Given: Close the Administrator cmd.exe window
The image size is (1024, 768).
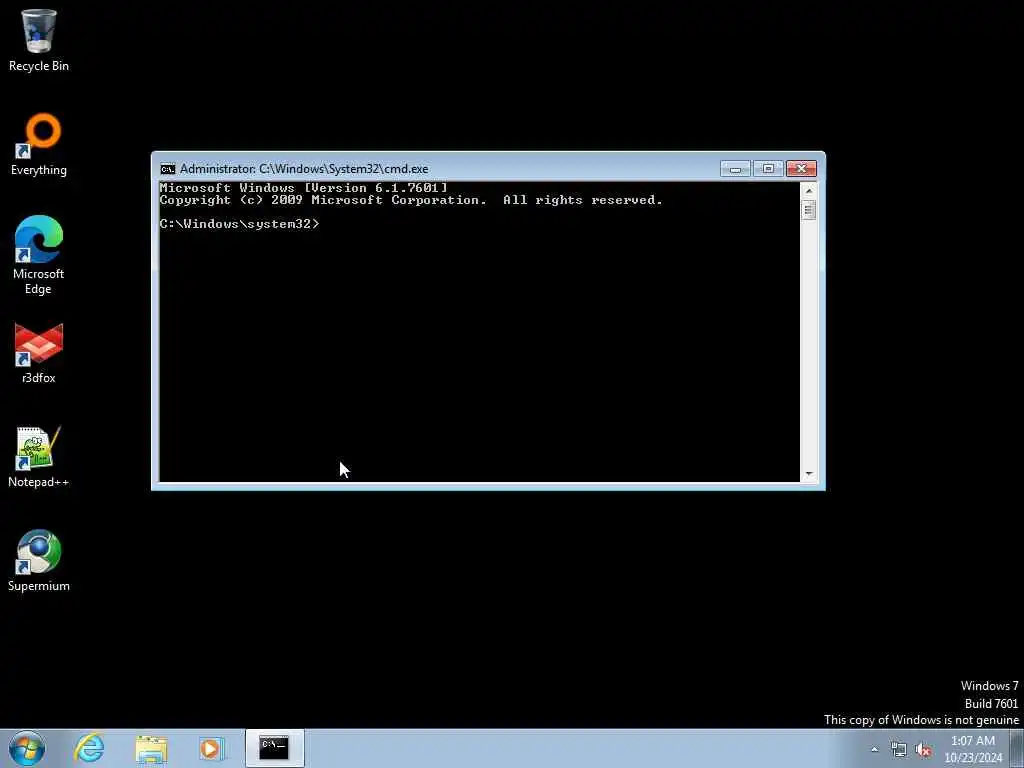Looking at the screenshot, I should pyautogui.click(x=801, y=169).
